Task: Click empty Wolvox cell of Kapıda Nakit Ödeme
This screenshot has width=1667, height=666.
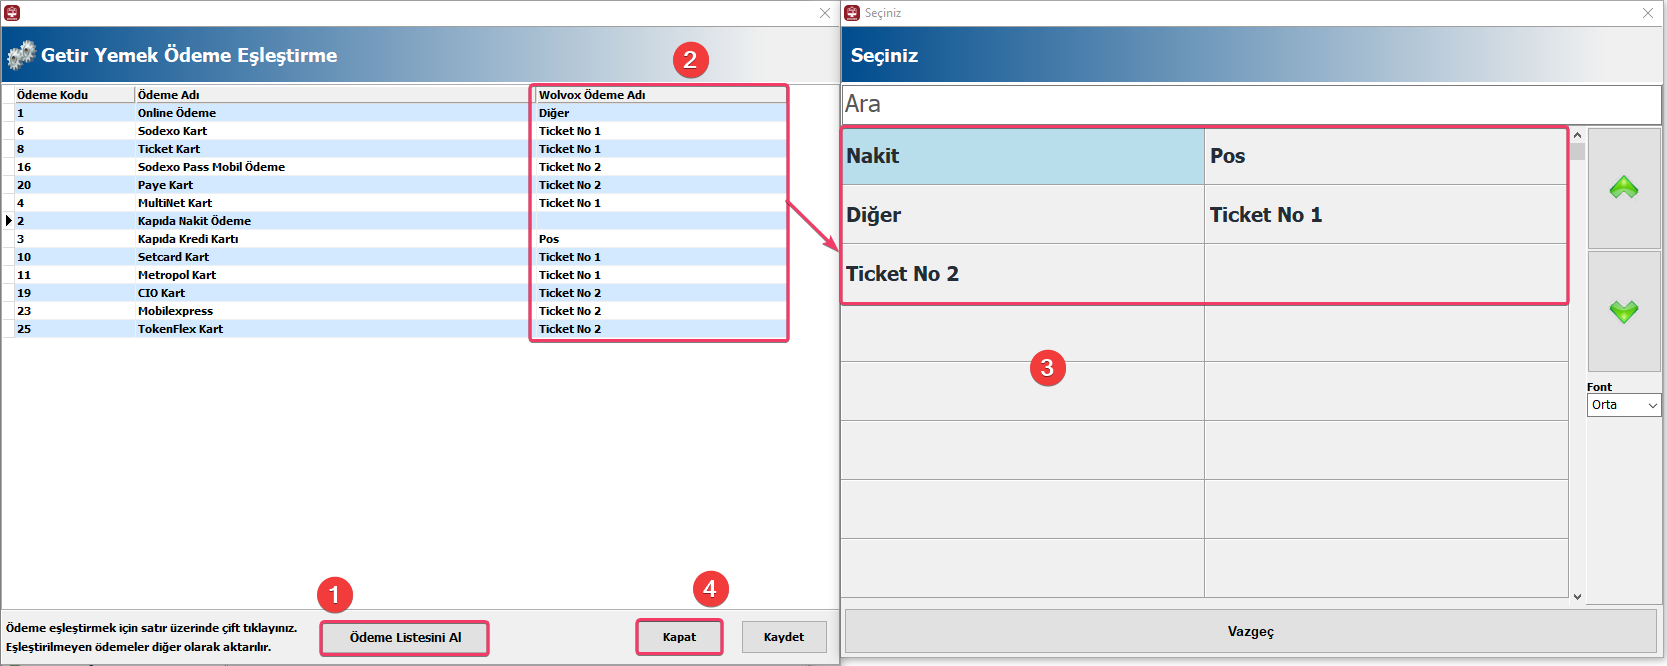Action: [660, 221]
